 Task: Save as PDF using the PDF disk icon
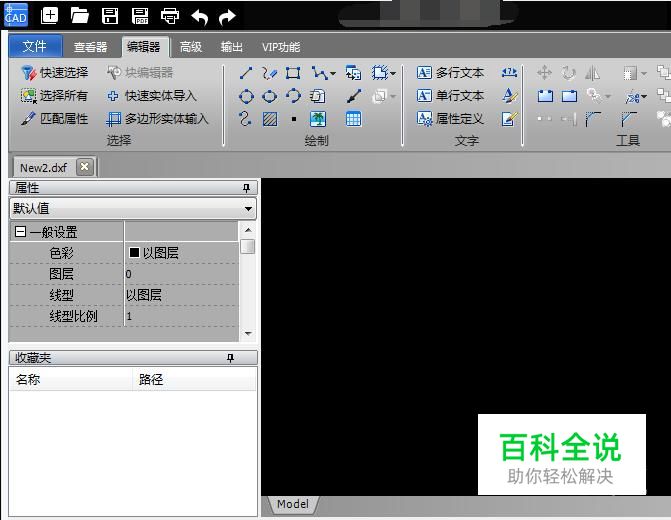tap(140, 16)
